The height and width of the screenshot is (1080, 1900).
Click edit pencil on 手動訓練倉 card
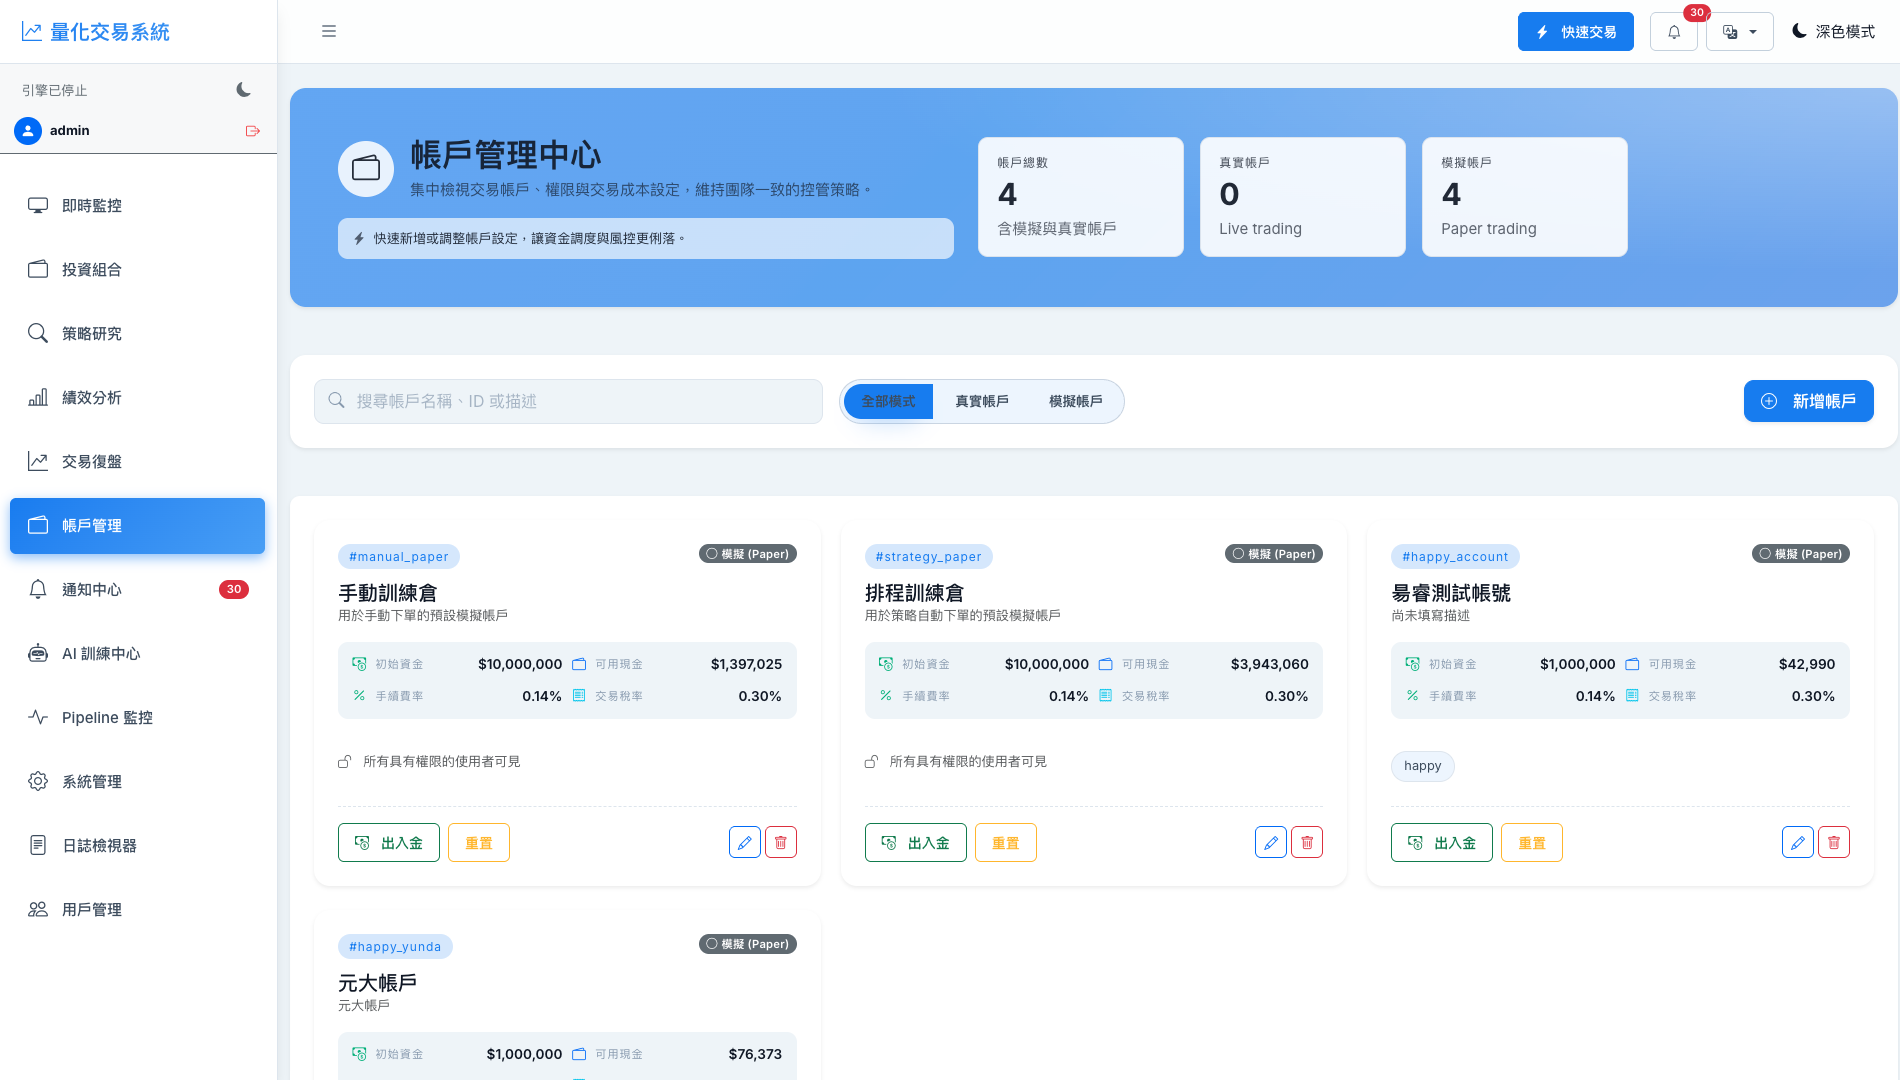point(745,843)
